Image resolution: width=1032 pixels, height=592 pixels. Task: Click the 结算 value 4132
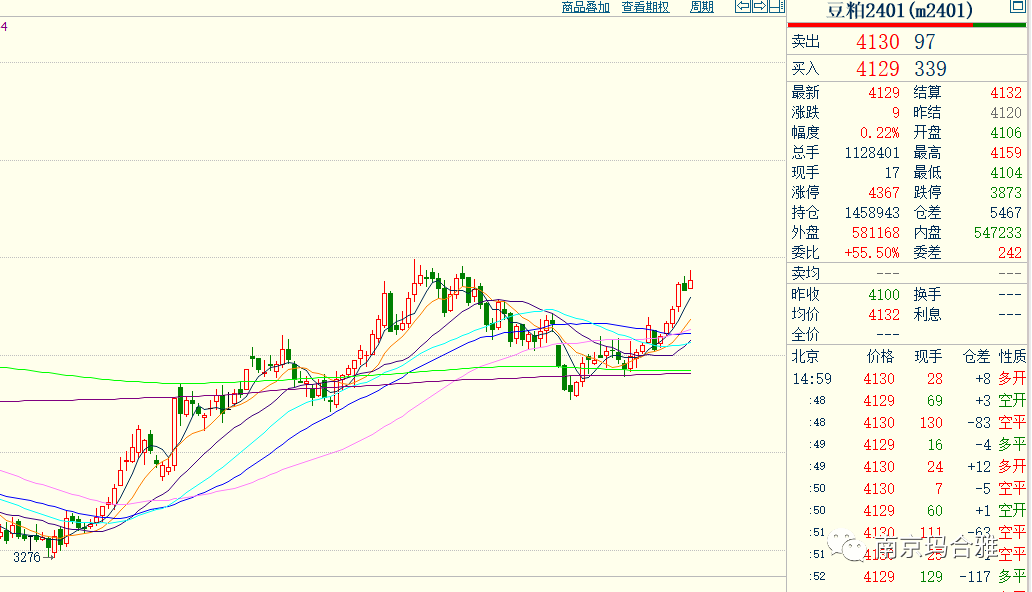point(1006,93)
